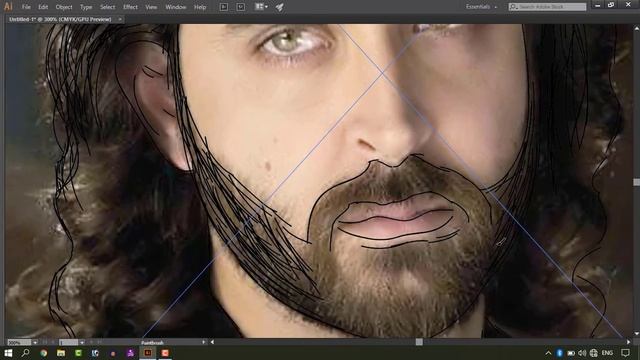Click the vertical scrollbar down arrow
Image resolution: width=640 pixels, height=360 pixels.
click(x=636, y=334)
